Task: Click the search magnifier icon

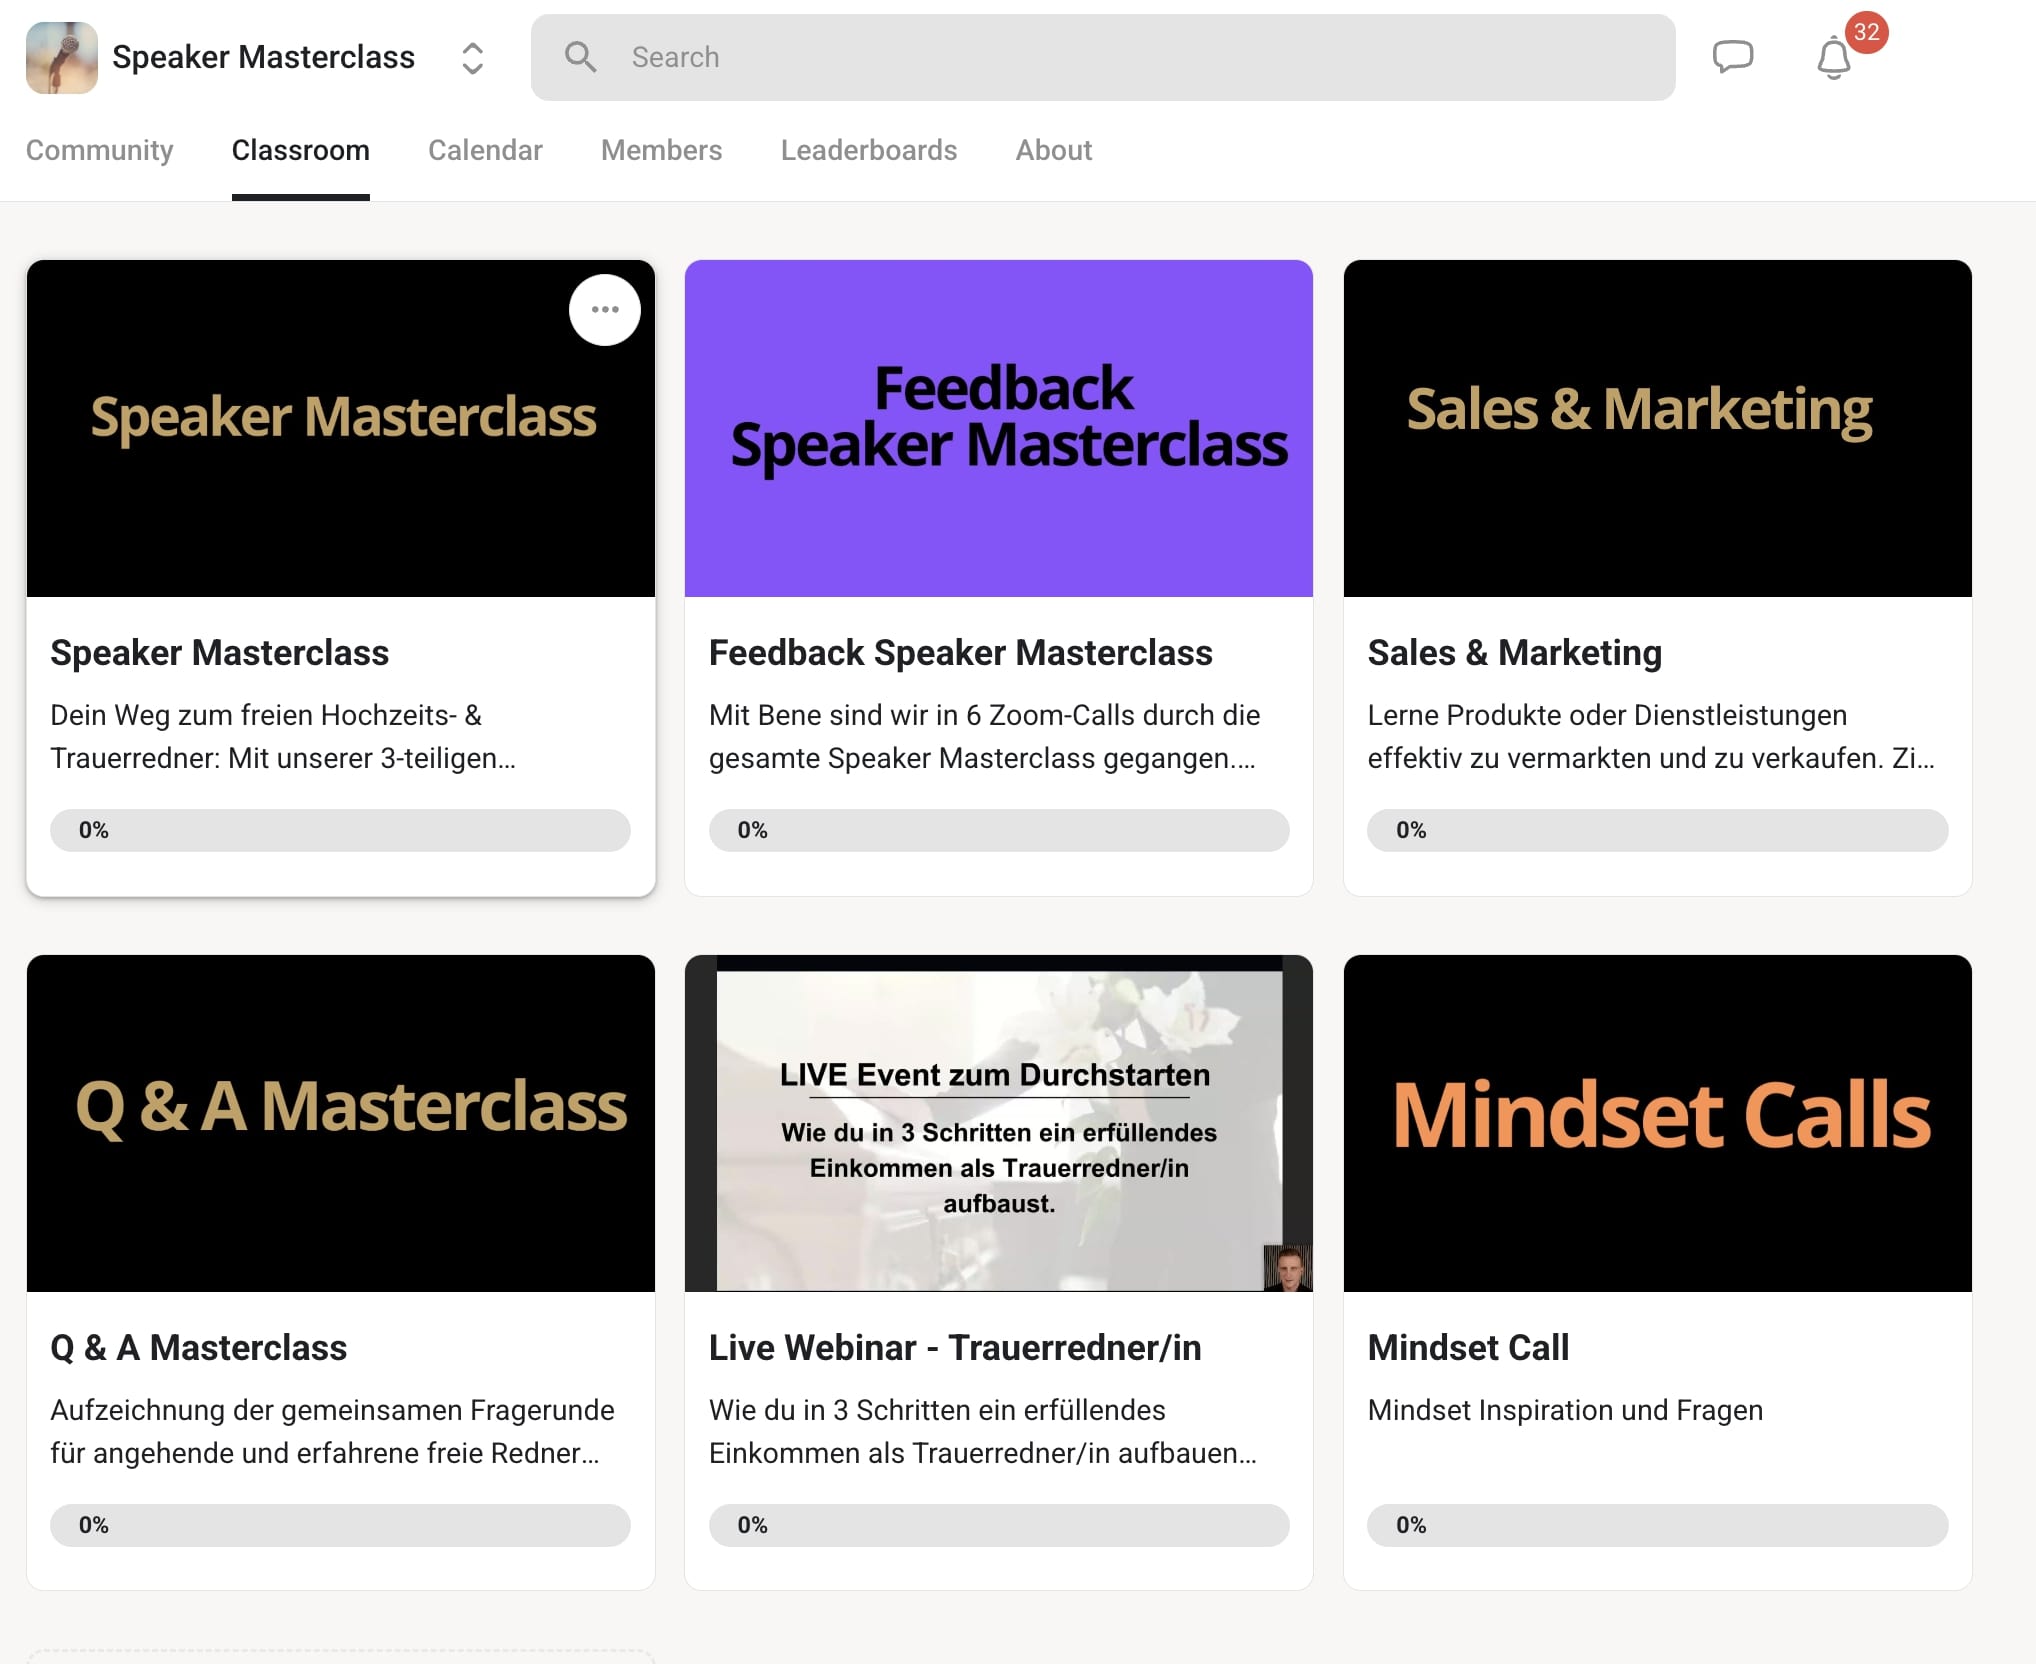Action: 580,57
